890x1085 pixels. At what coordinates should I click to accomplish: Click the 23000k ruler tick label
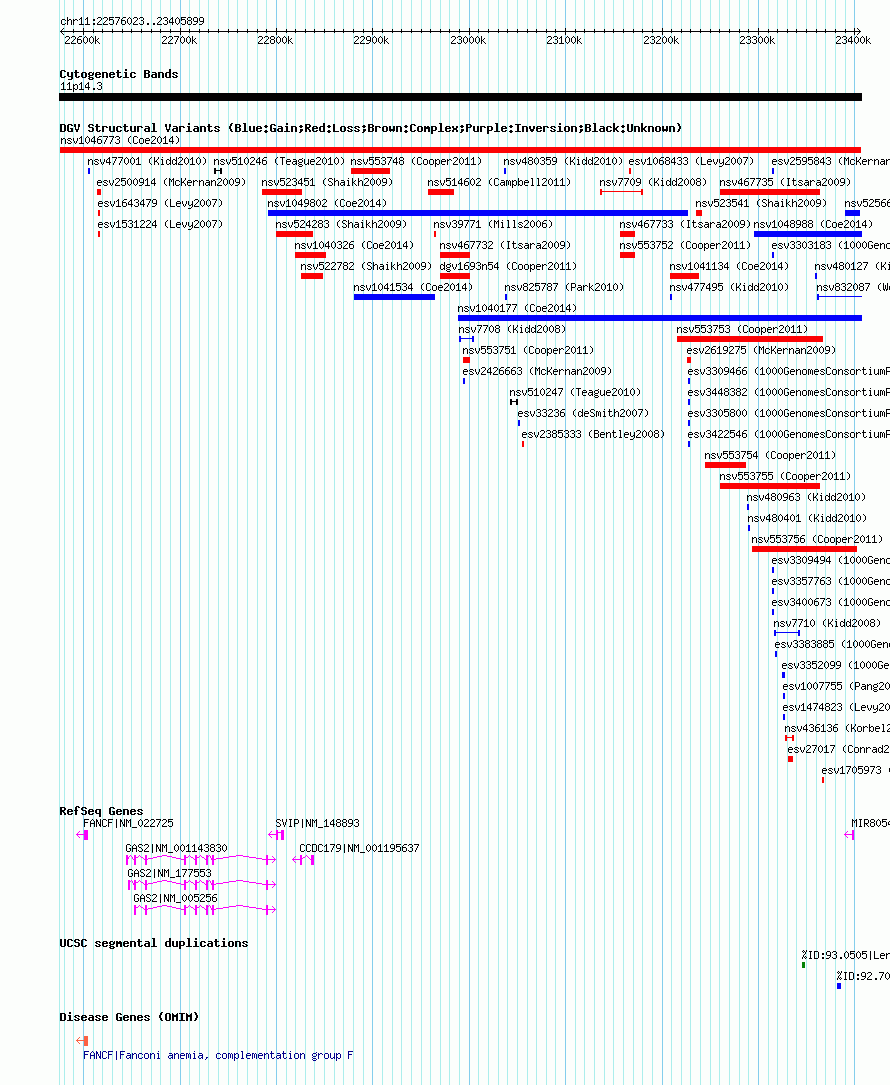pyautogui.click(x=468, y=41)
